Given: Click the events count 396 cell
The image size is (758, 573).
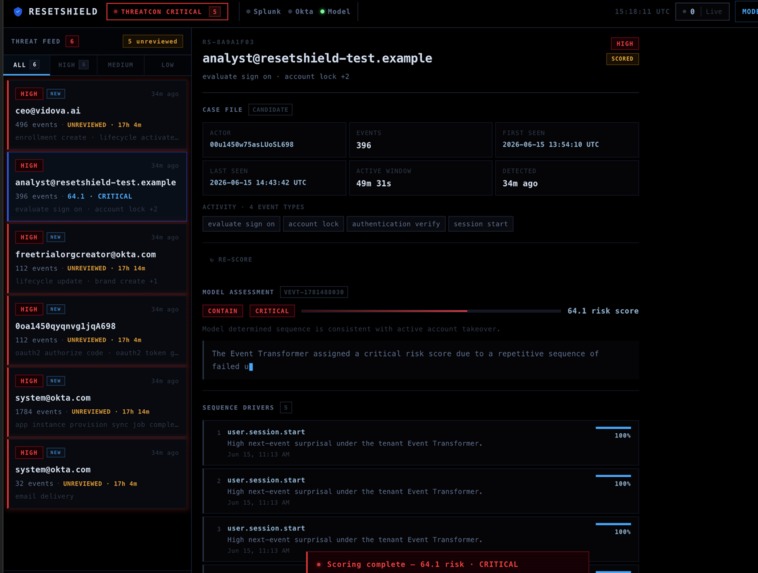Looking at the screenshot, I should point(421,140).
